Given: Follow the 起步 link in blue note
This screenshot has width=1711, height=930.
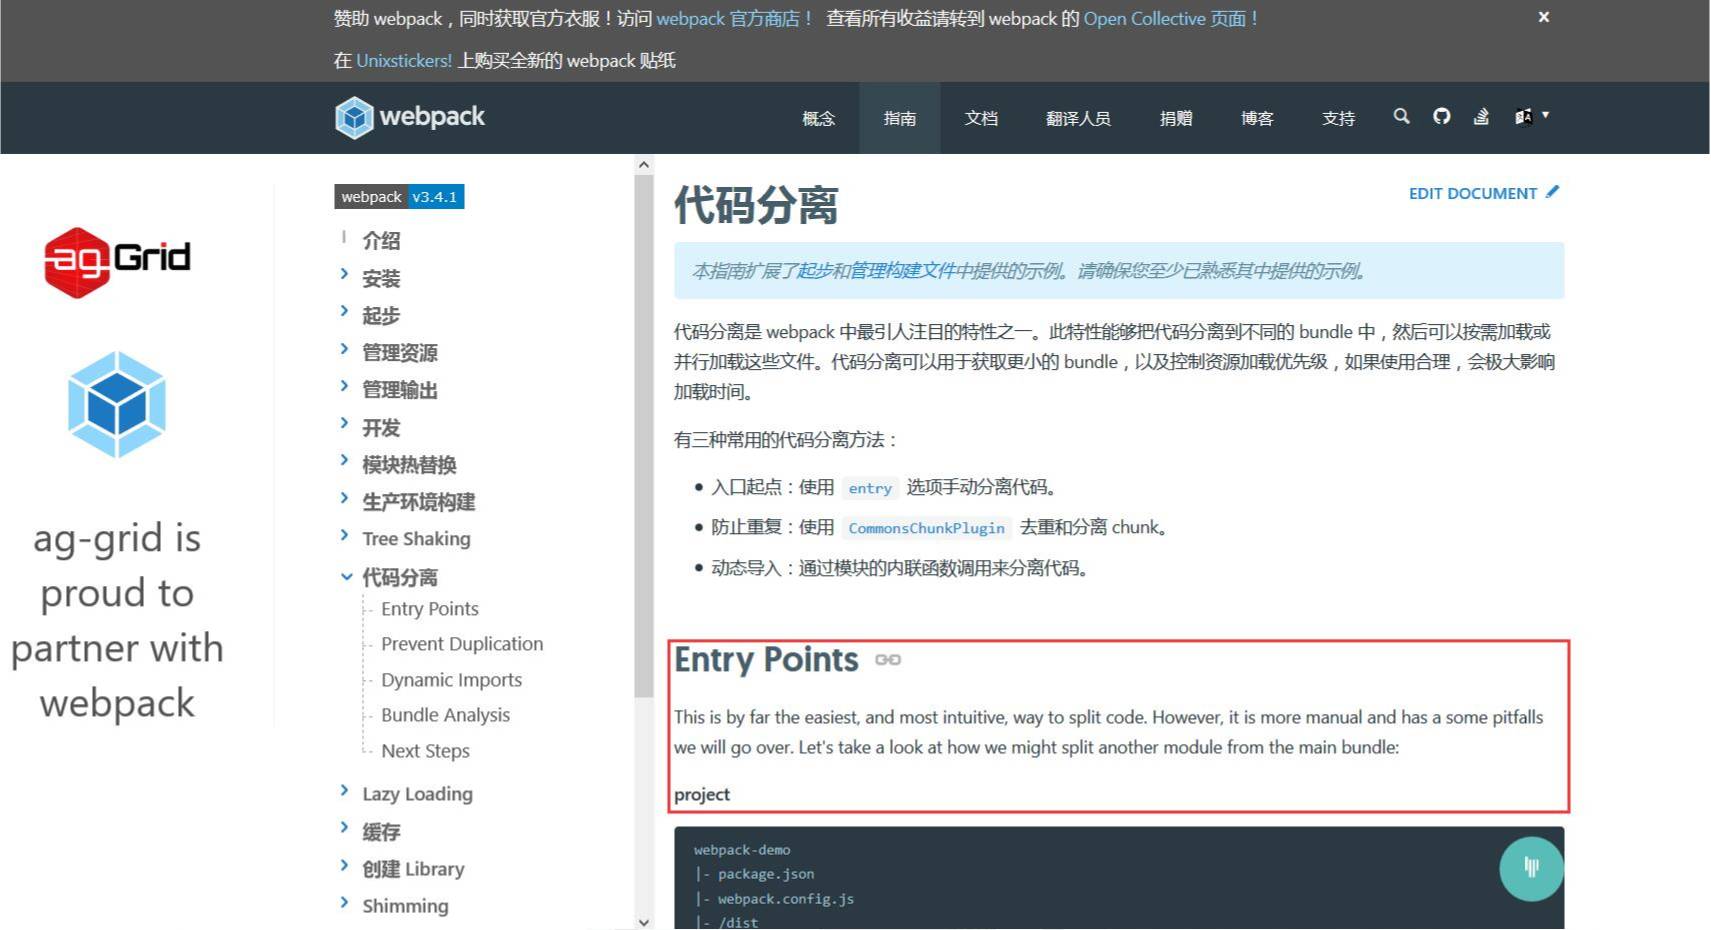Looking at the screenshot, I should click(x=814, y=271).
